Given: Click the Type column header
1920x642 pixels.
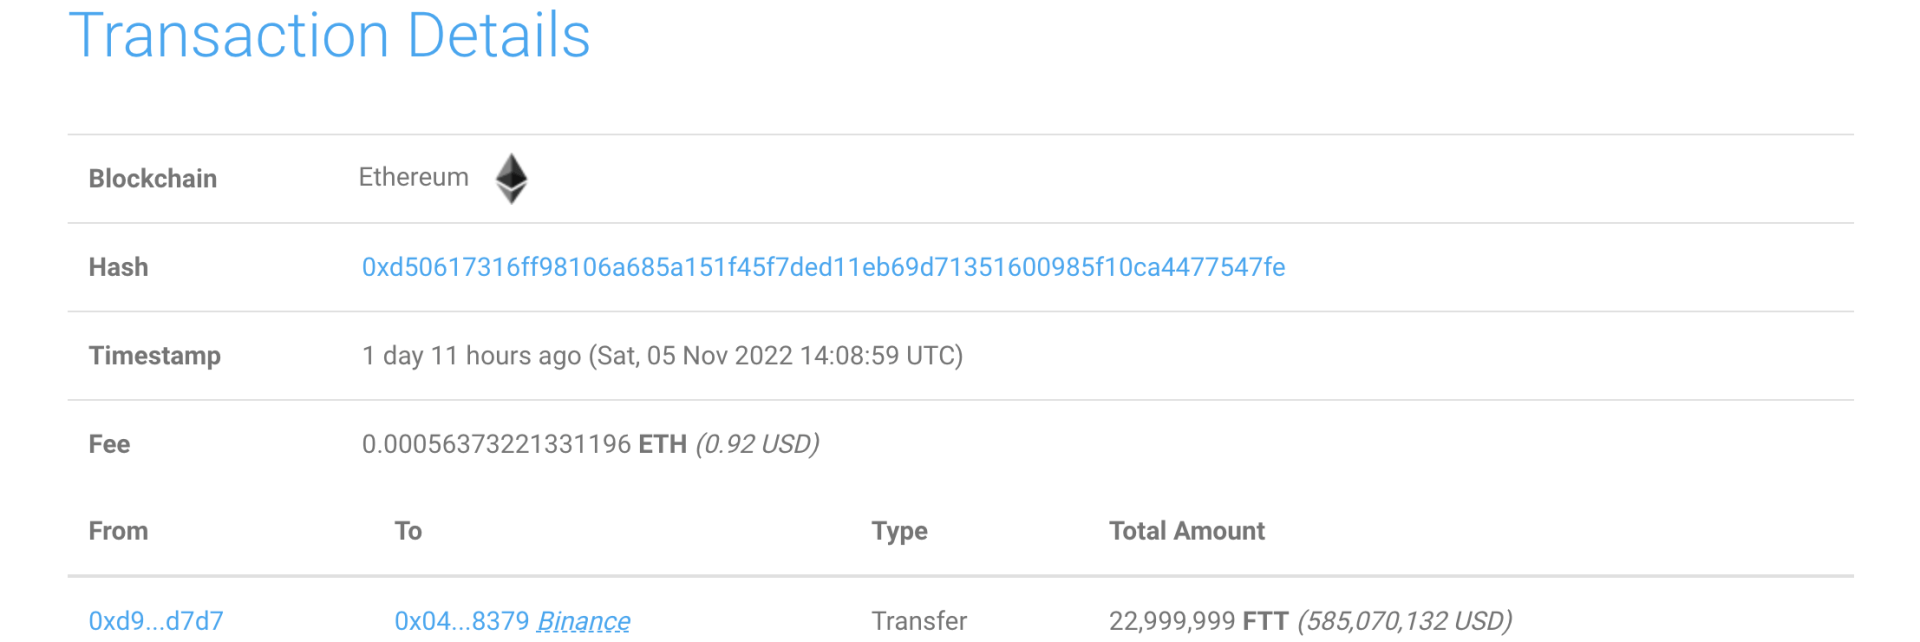Looking at the screenshot, I should click(x=899, y=531).
